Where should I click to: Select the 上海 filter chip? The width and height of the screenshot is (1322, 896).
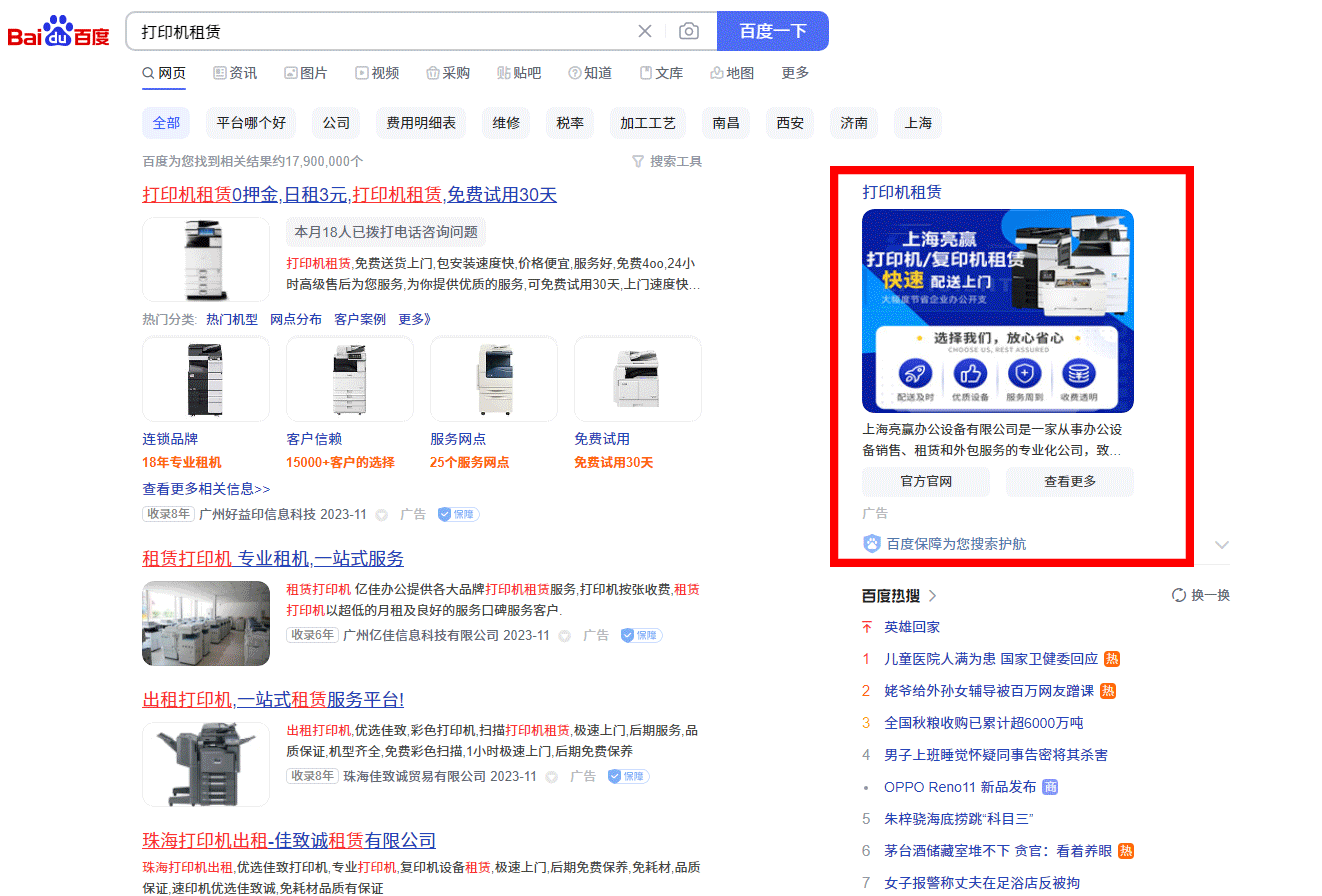coord(918,123)
